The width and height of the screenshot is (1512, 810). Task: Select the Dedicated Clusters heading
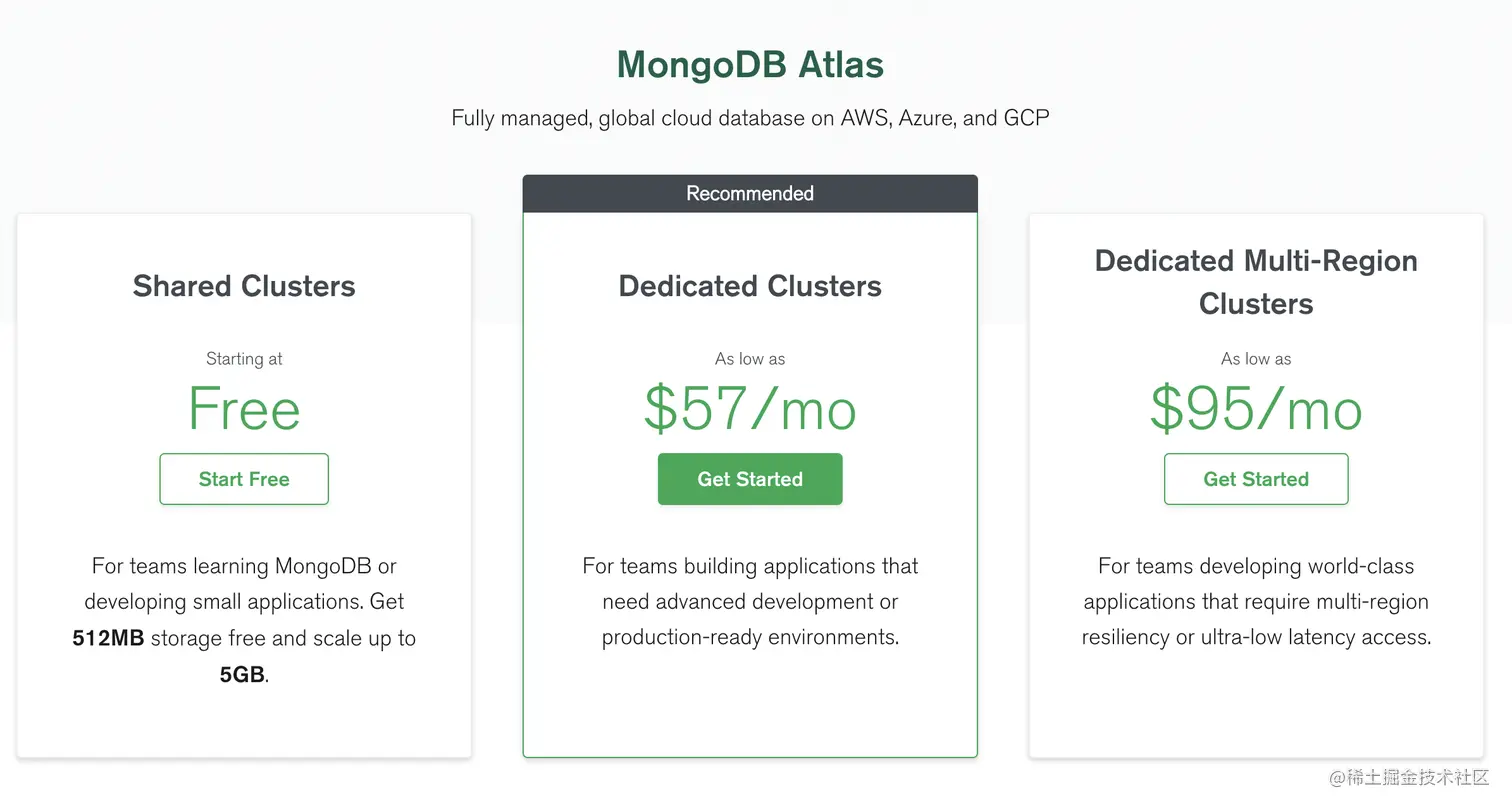pyautogui.click(x=750, y=286)
